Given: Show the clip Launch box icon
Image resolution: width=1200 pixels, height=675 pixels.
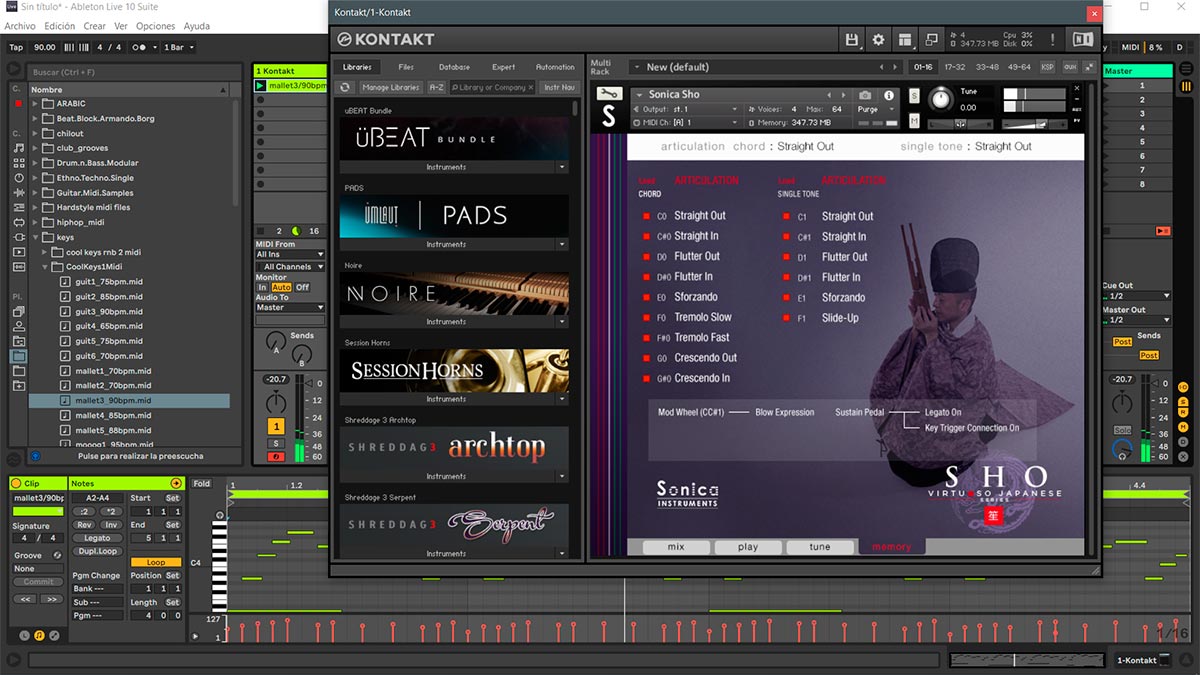Looking at the screenshot, I should point(24,635).
